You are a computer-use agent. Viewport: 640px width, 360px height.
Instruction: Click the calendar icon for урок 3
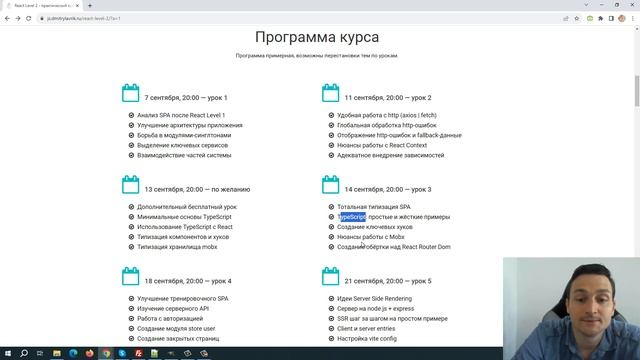coord(331,184)
